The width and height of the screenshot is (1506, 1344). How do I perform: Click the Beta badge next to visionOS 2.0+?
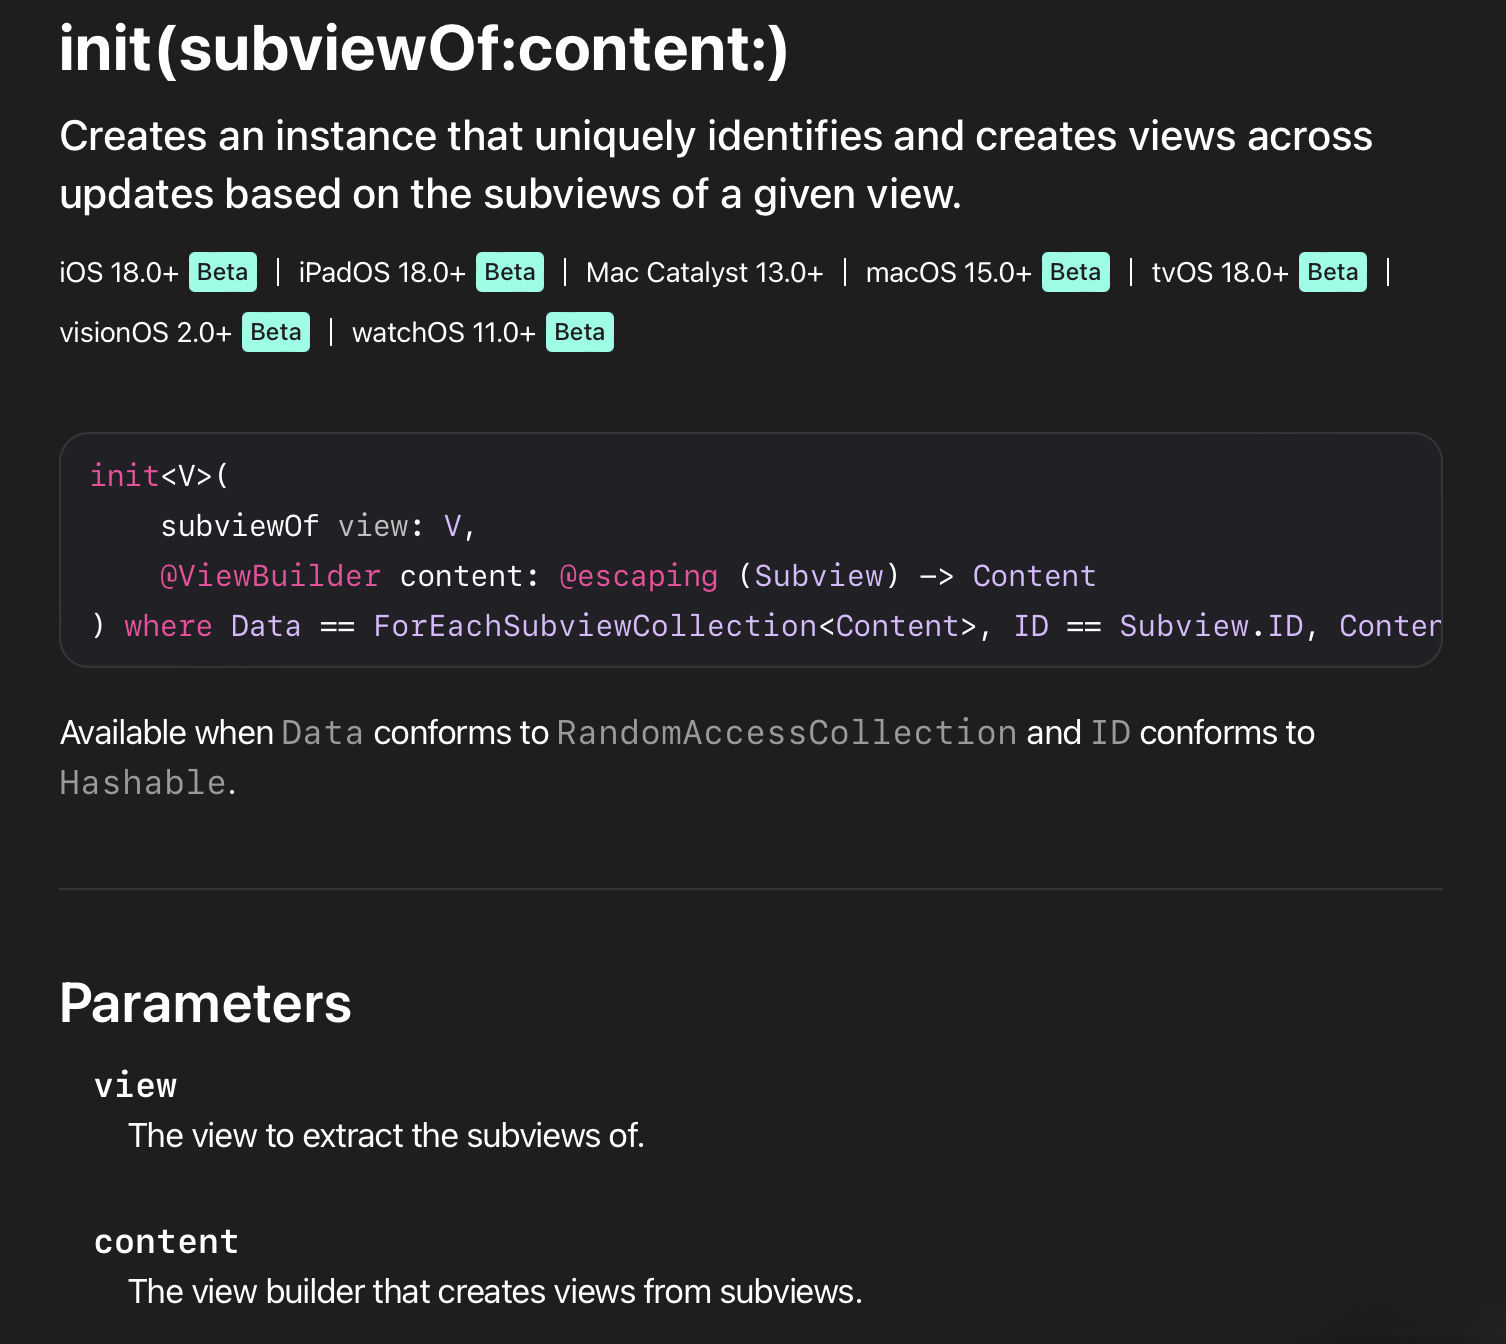click(x=276, y=332)
